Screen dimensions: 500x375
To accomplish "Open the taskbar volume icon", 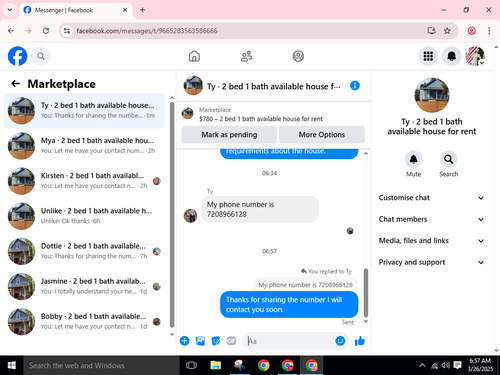I will (x=446, y=365).
